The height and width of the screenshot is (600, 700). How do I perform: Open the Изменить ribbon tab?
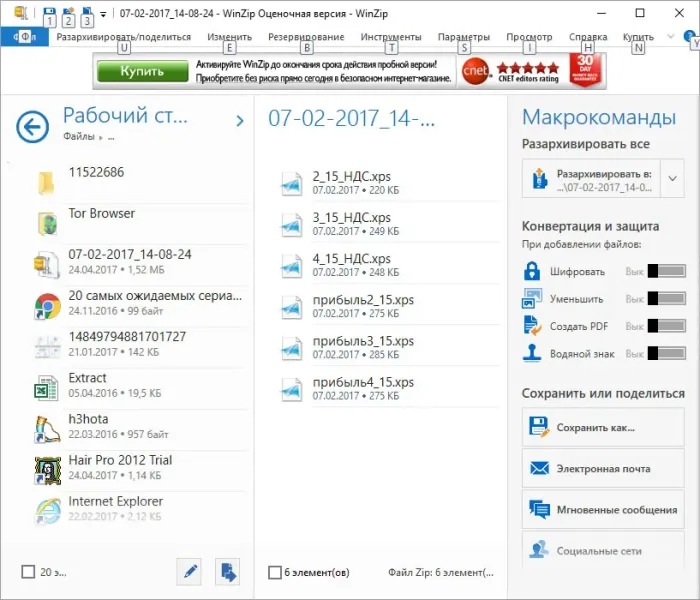(229, 37)
